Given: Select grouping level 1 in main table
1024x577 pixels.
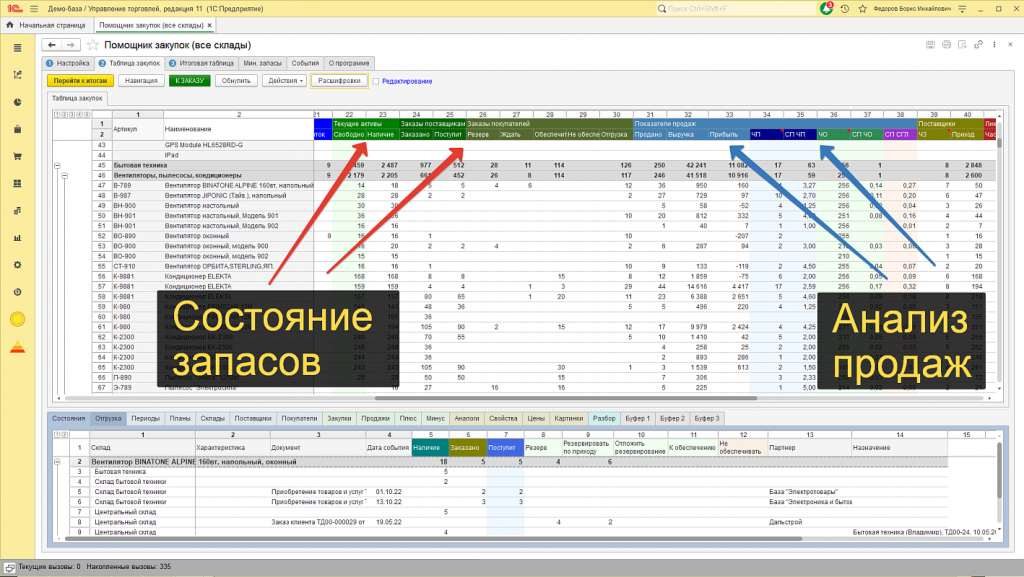Looking at the screenshot, I should click(x=57, y=114).
